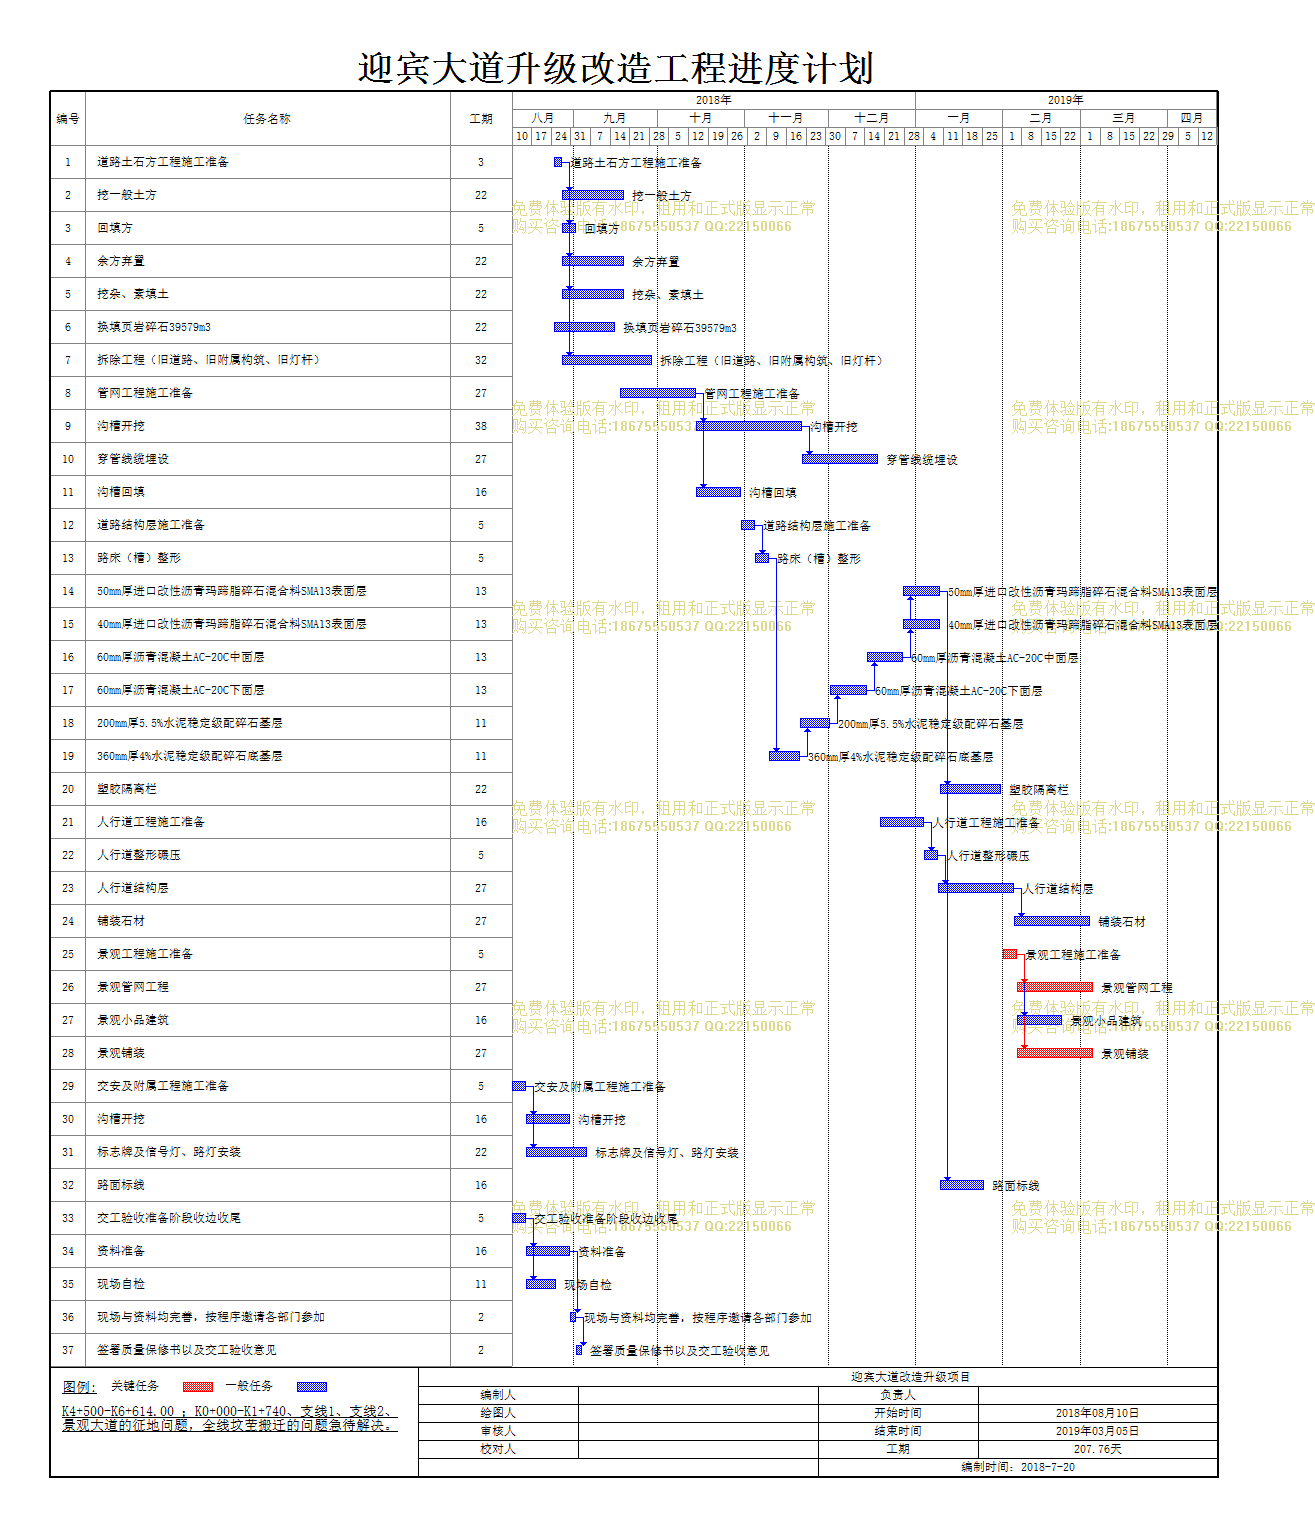Click the end date 2019年03月05日
This screenshot has height=1526, width=1315.
pyautogui.click(x=1098, y=1431)
